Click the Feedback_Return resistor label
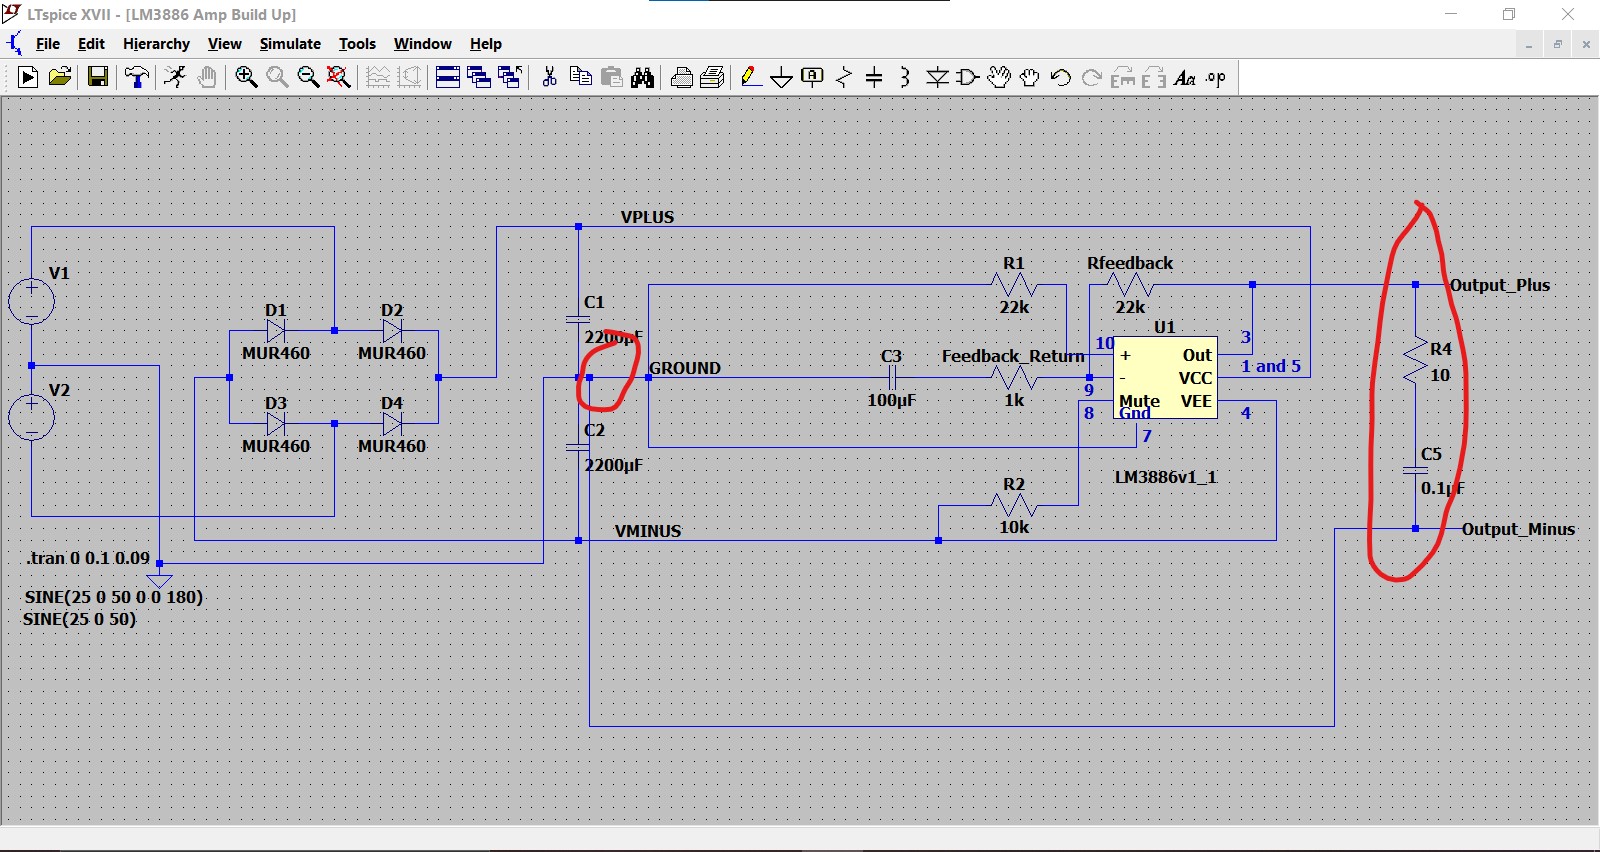This screenshot has width=1600, height=852. tap(1013, 356)
